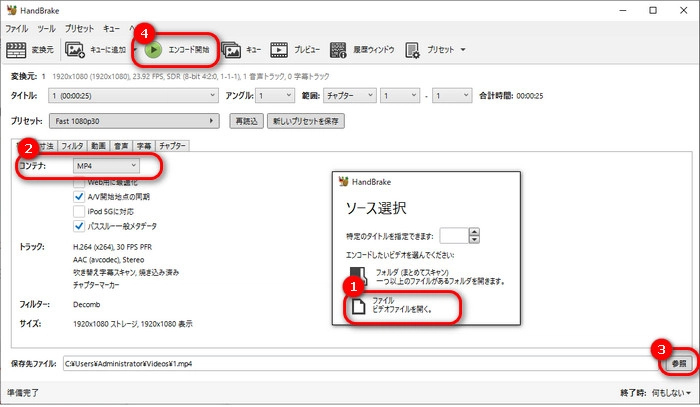Click the HandBrake logo in the title bar
The width and height of the screenshot is (700, 407).
[x=12, y=10]
